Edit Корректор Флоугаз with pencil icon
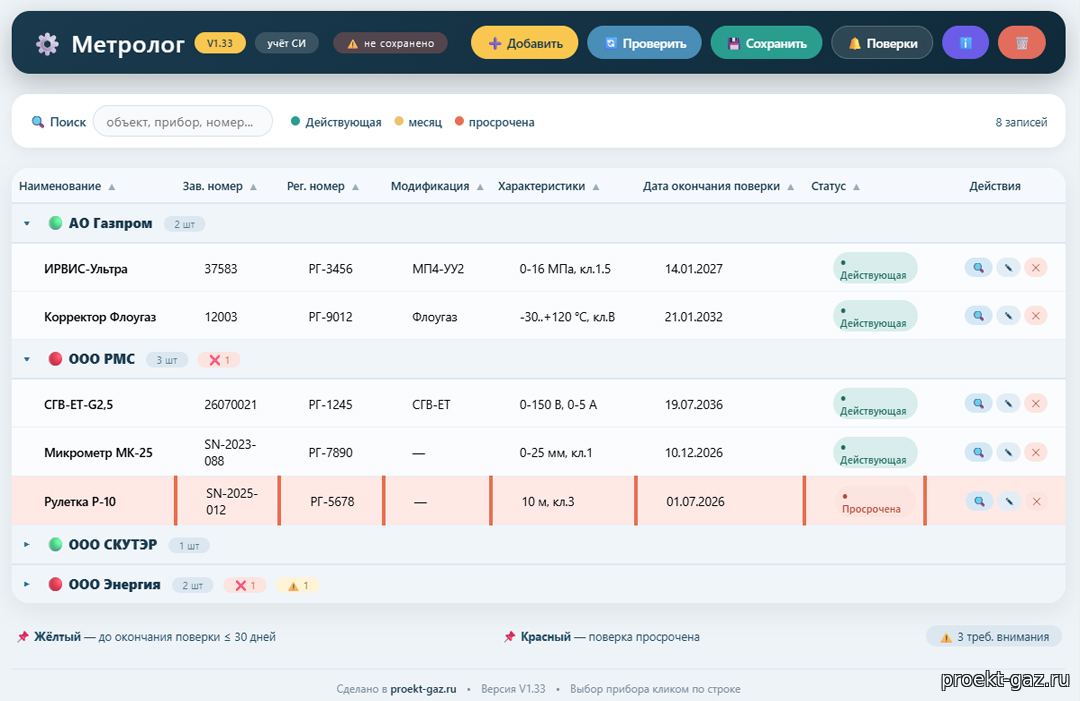1080x701 pixels. click(x=1008, y=316)
